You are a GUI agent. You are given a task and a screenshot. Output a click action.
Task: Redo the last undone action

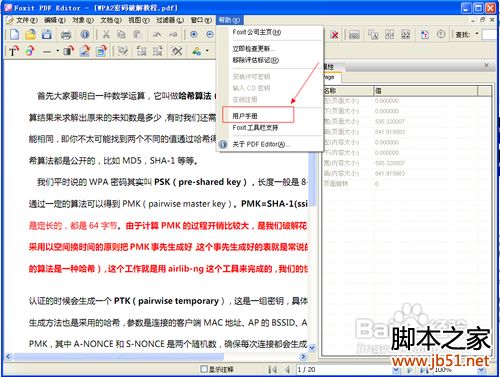click(x=173, y=34)
